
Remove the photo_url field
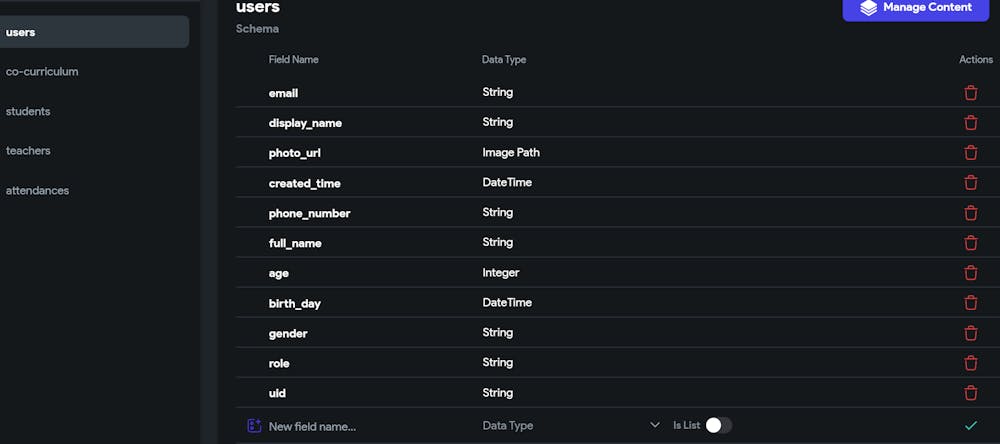tap(971, 152)
